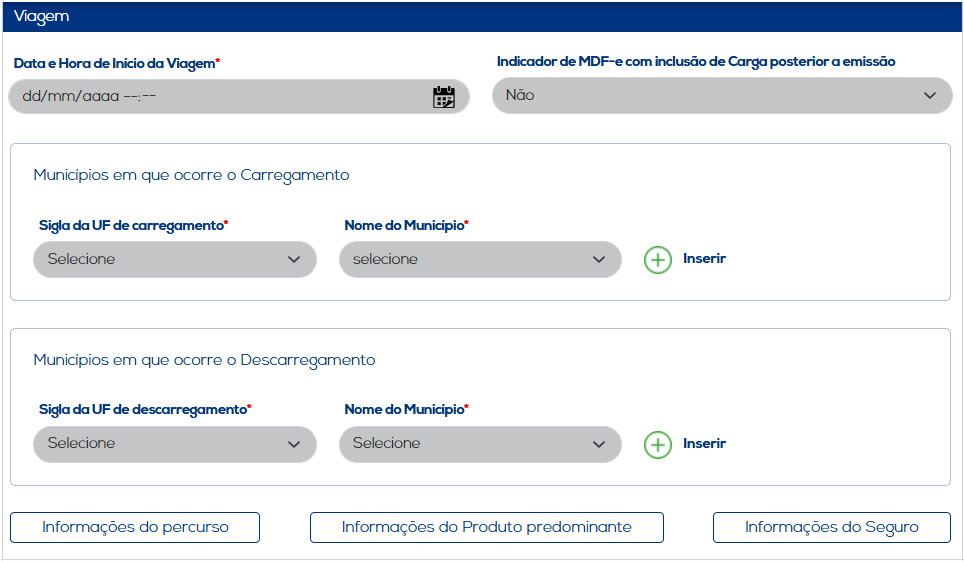The width and height of the screenshot is (964, 562).
Task: Expand Sigla da UF de carregamento dropdown
Action: (x=175, y=259)
